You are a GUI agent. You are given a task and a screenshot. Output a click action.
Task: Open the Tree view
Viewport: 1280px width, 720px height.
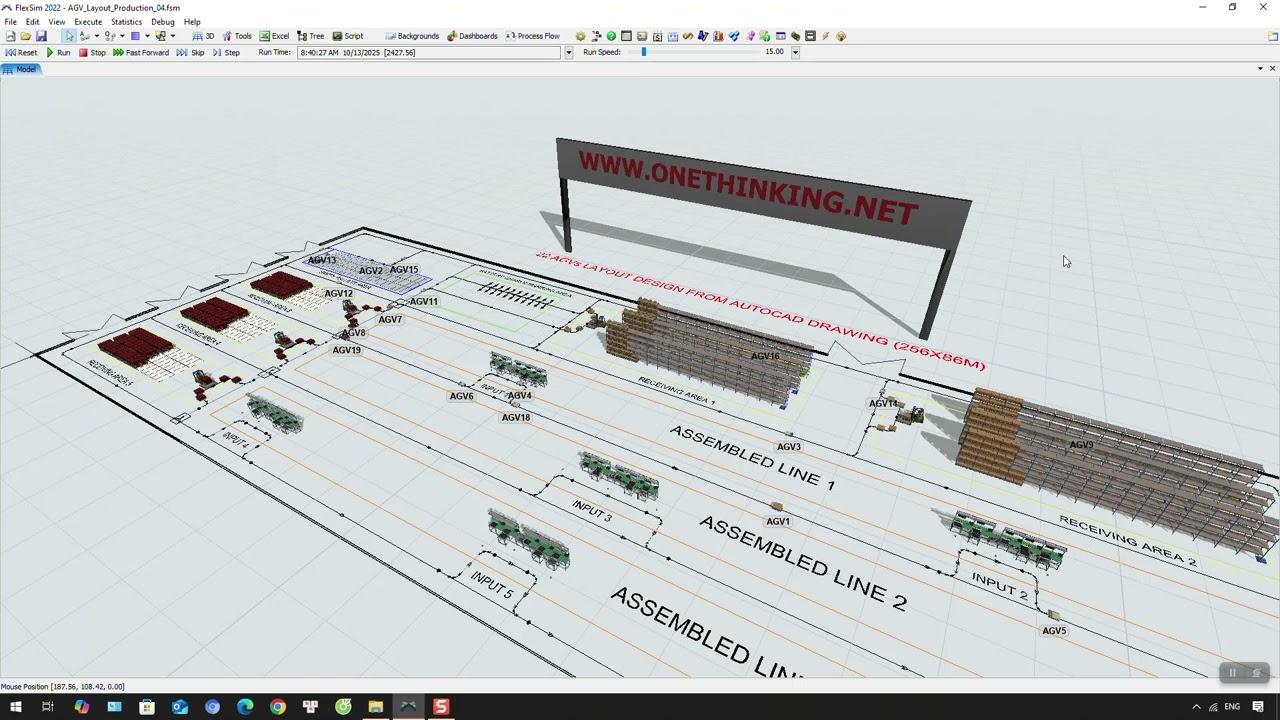coord(310,36)
